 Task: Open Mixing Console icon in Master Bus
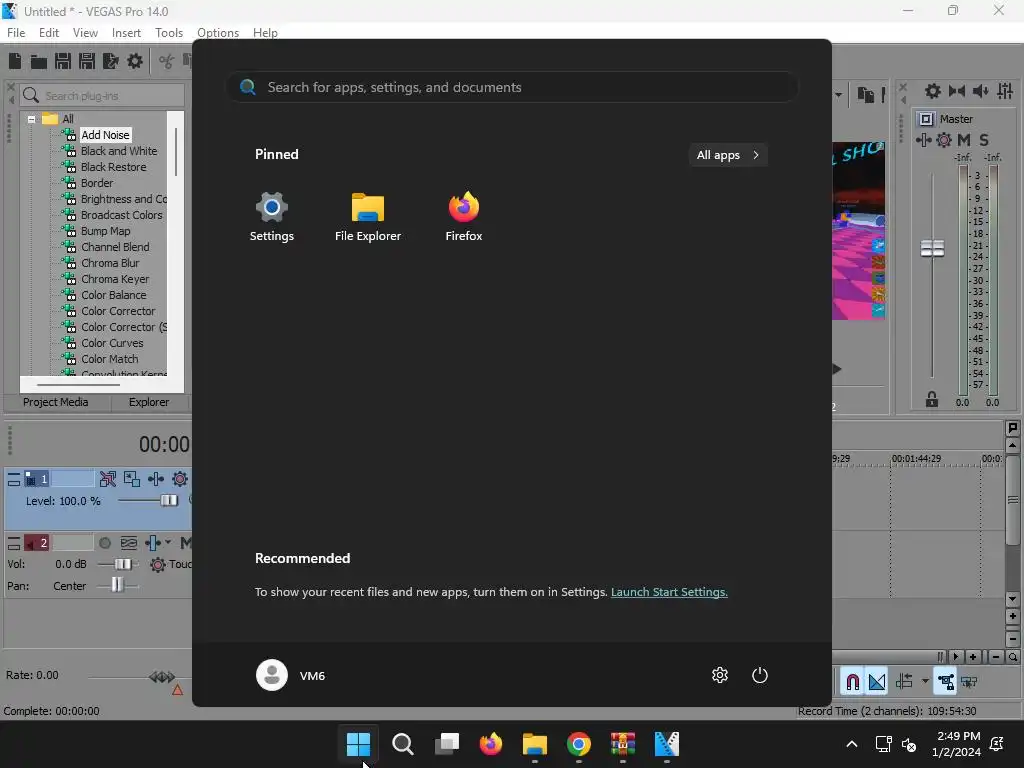coord(1005,91)
